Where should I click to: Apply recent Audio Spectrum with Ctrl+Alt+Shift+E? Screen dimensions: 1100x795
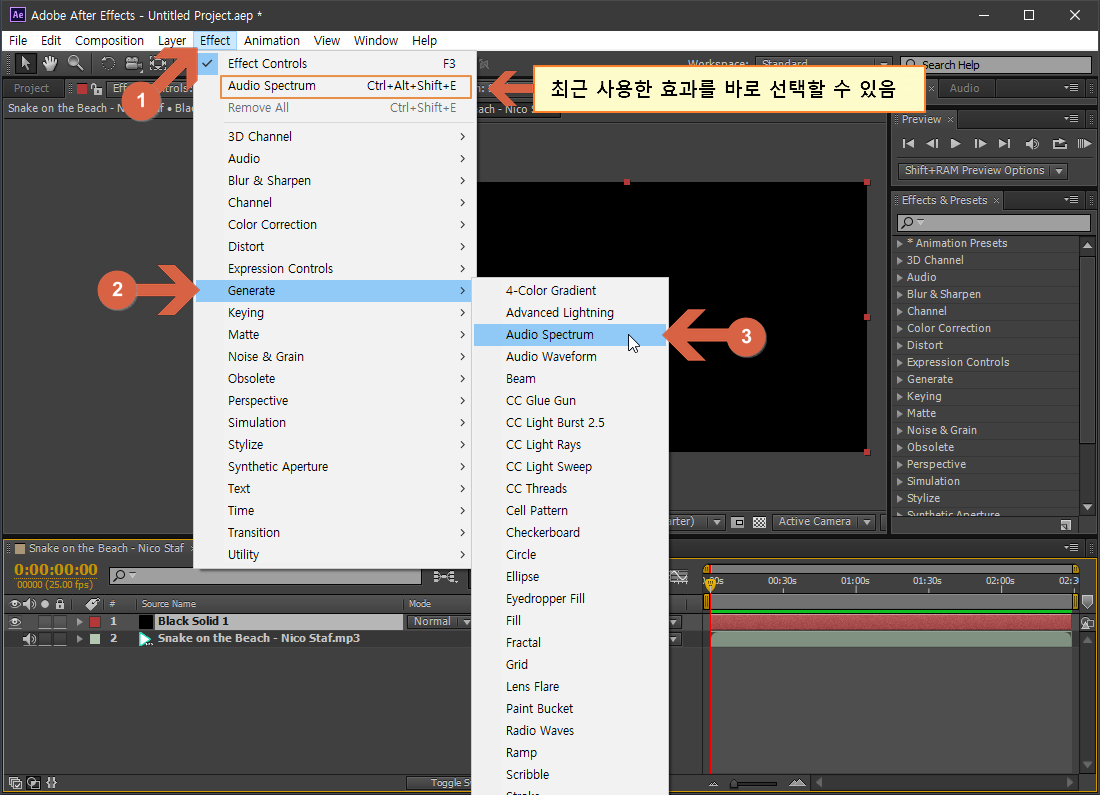pos(347,86)
